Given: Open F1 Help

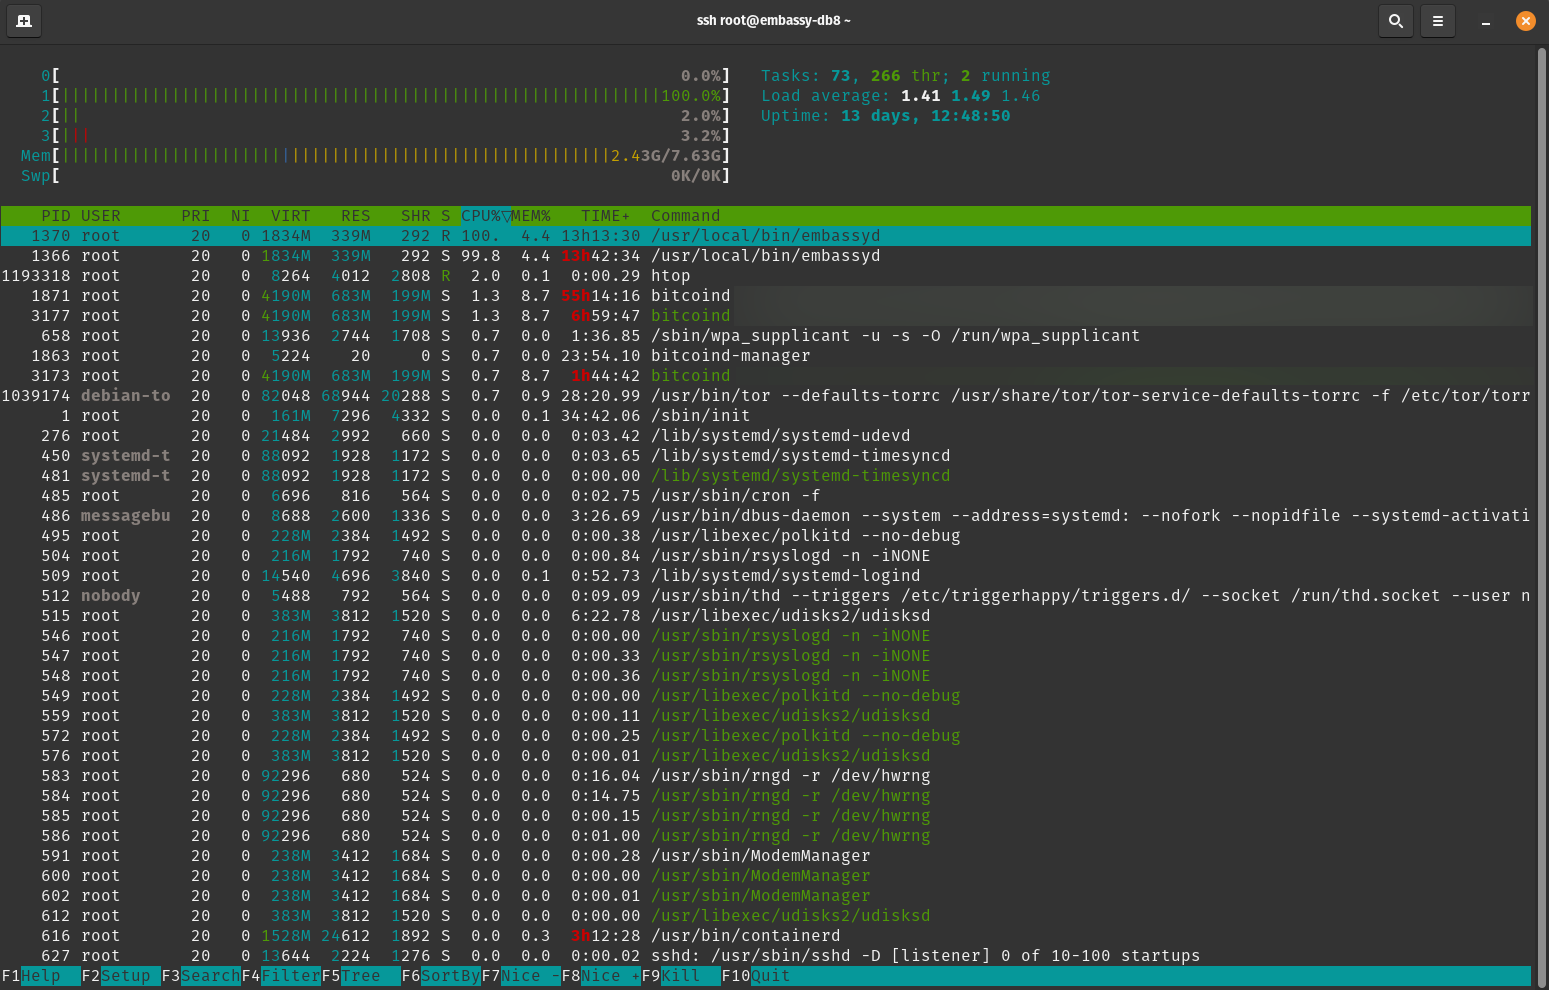Looking at the screenshot, I should [40, 975].
